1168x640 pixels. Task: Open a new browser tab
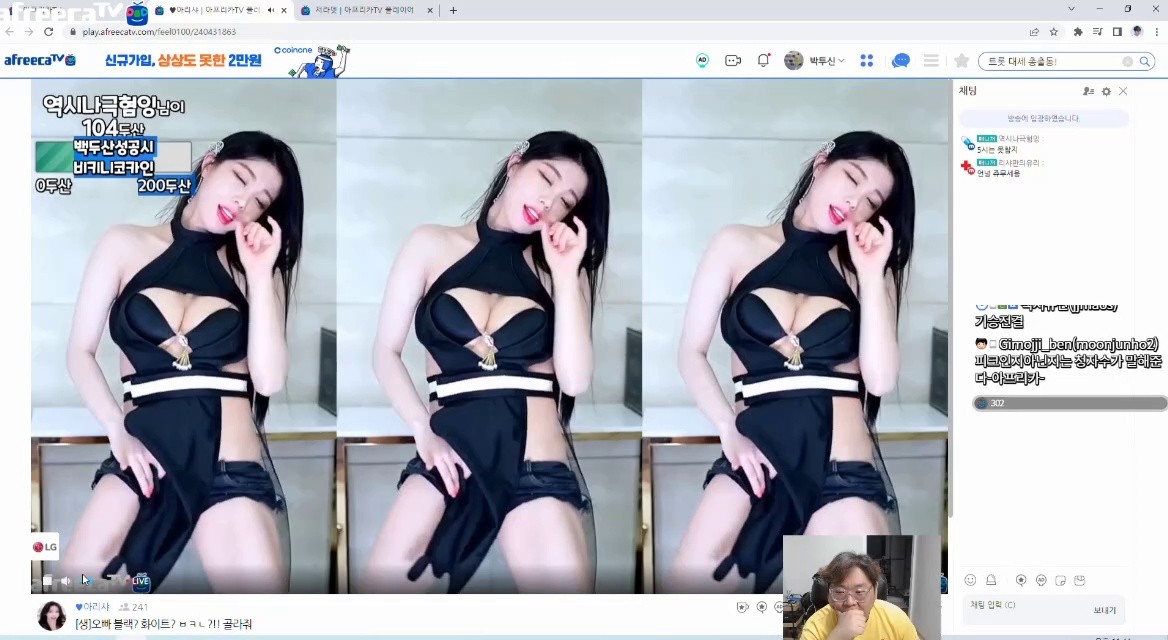click(453, 10)
